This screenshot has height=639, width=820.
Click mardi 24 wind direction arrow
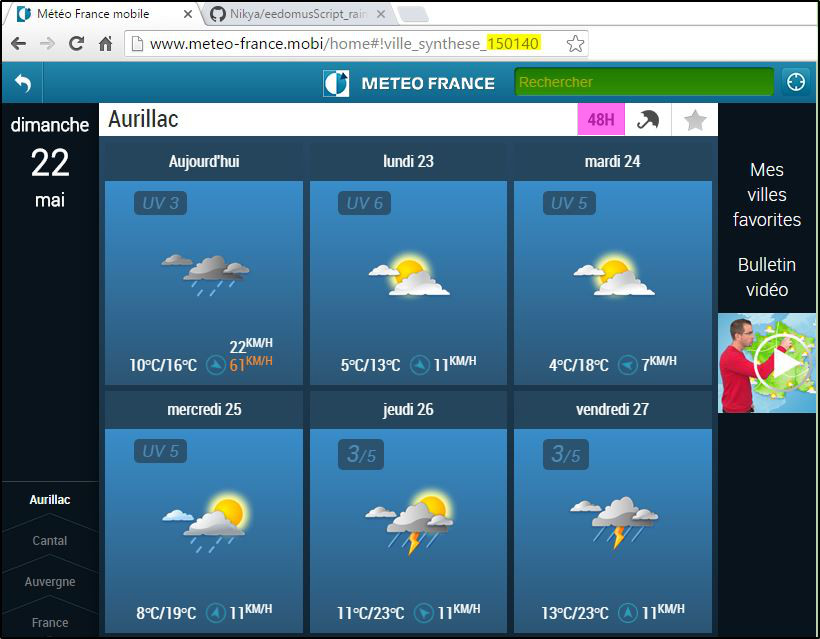628,364
